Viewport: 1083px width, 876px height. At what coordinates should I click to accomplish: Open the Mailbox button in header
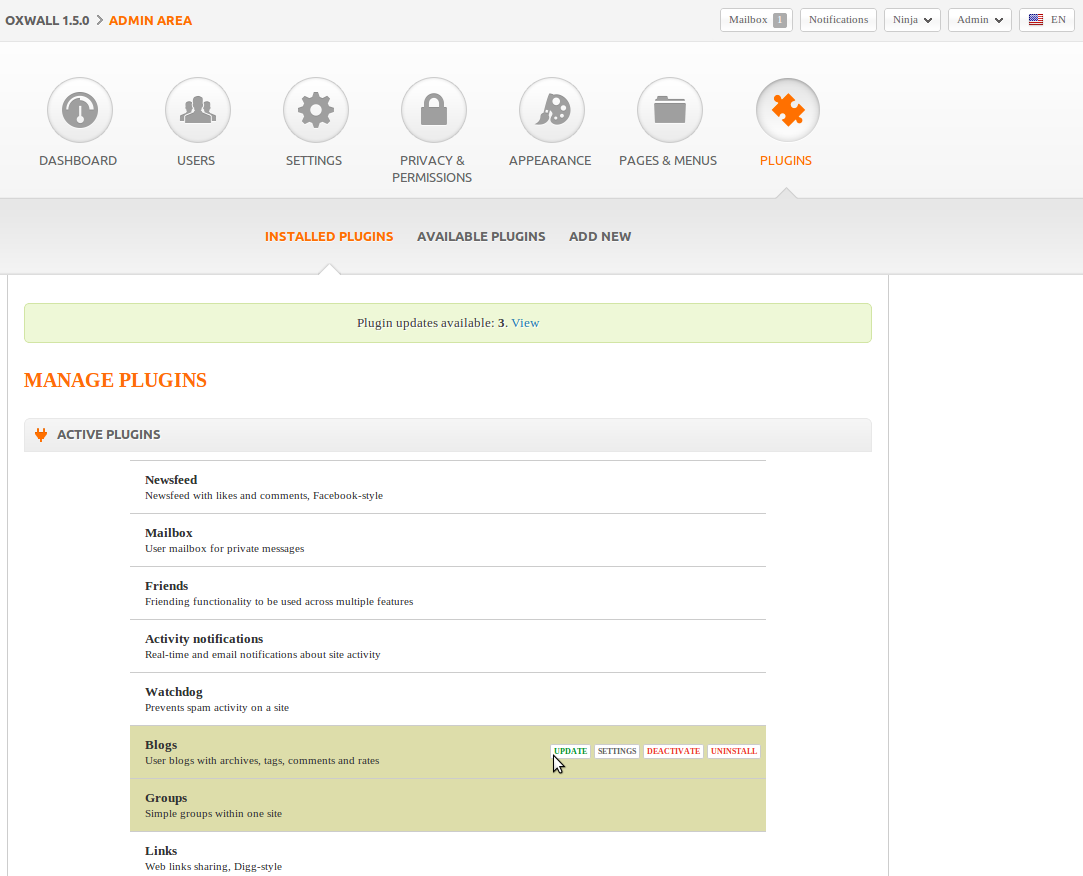[x=755, y=20]
